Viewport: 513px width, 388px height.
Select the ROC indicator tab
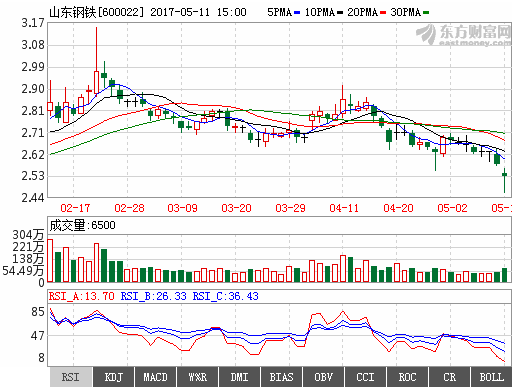coord(407,377)
